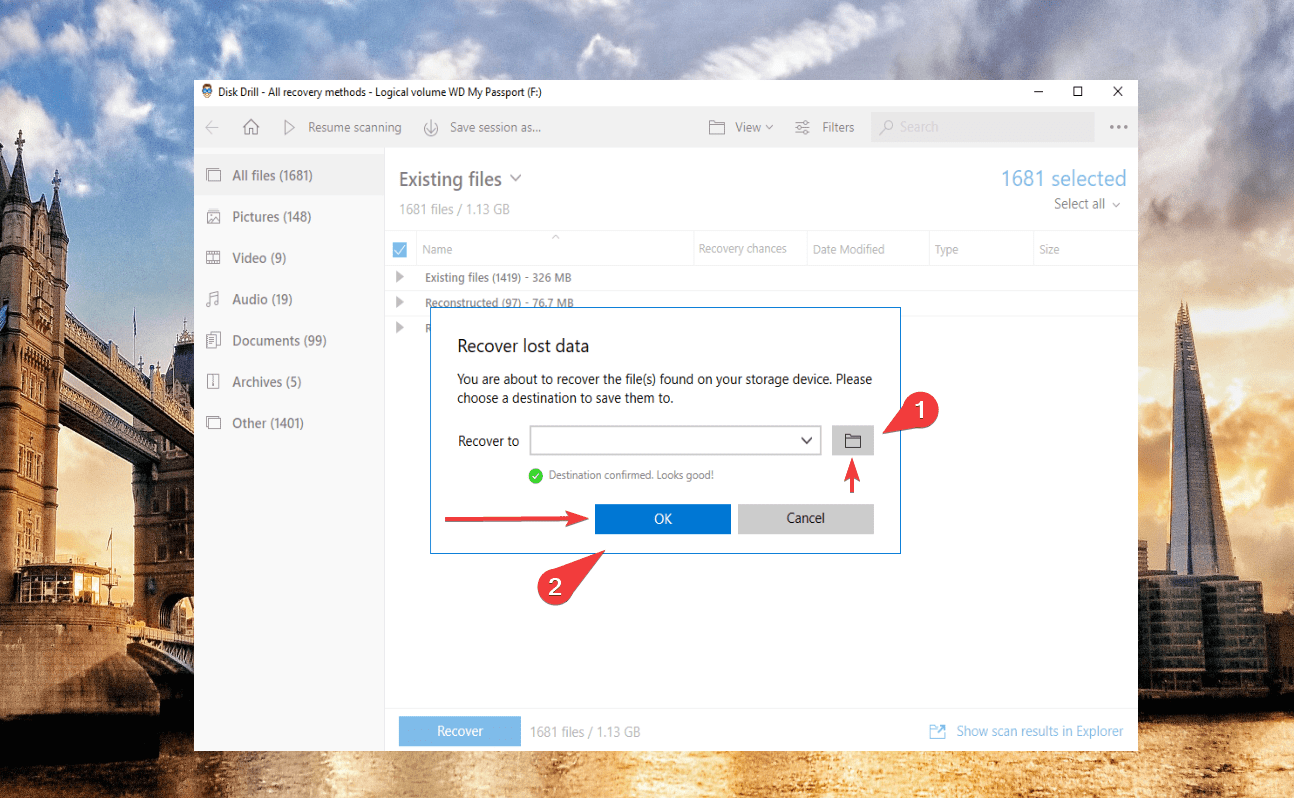The image size is (1294, 798).
Task: Select Pictures (148) category
Action: pyautogui.click(x=289, y=216)
